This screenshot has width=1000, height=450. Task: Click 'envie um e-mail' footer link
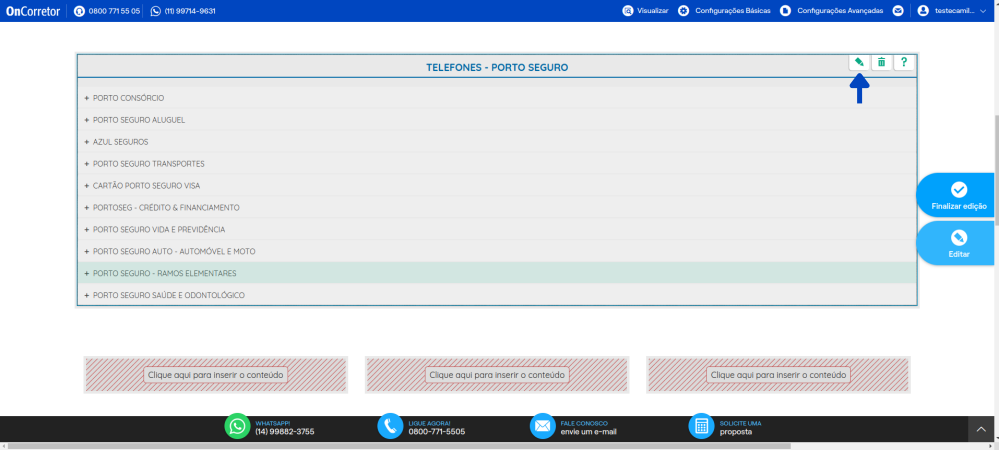pos(589,432)
